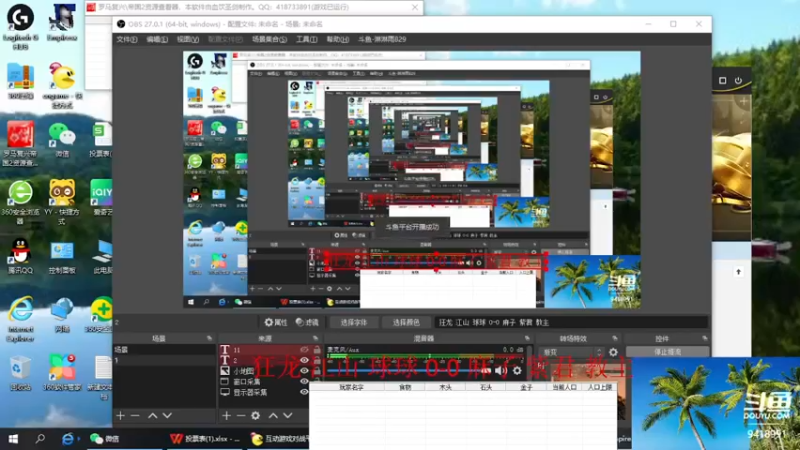The width and height of the screenshot is (800, 450).
Task: Add a new source with the plus icon
Action: pos(227,416)
